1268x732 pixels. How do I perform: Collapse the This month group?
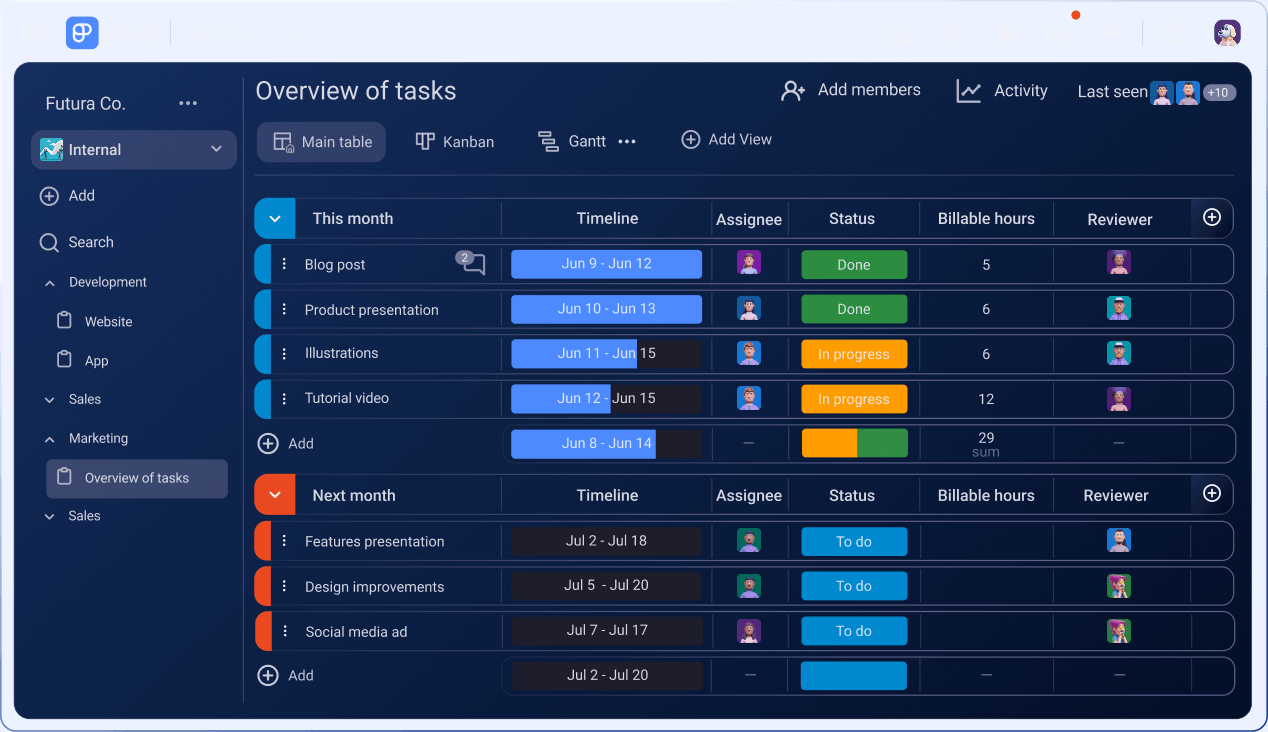coord(275,219)
